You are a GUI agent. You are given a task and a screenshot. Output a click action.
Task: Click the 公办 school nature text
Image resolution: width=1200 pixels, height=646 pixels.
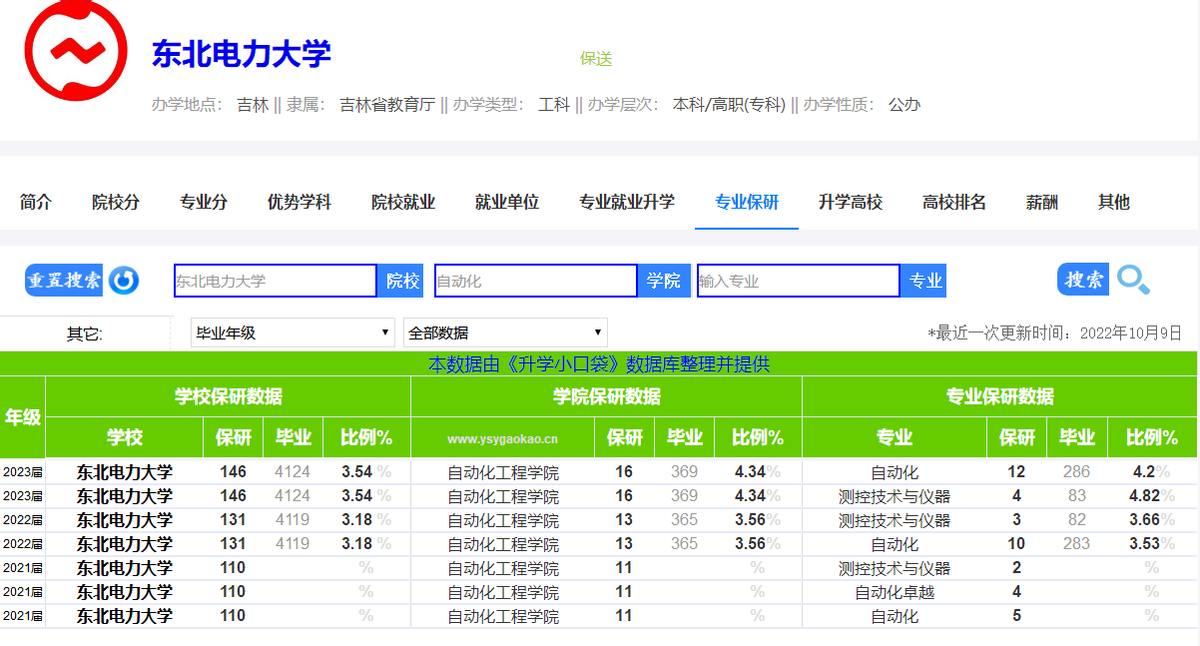point(904,104)
